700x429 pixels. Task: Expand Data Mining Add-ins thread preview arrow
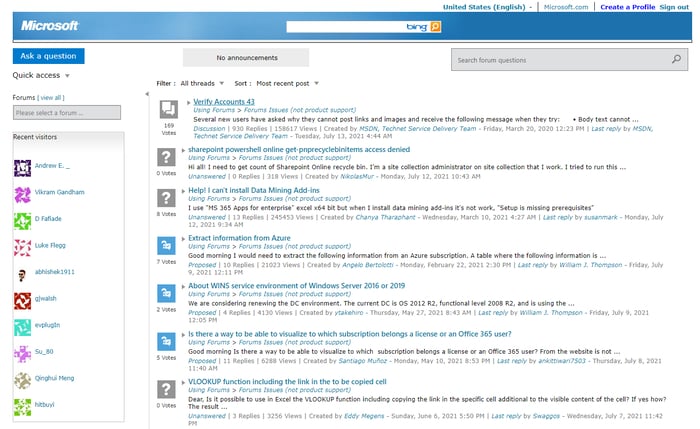183,191
